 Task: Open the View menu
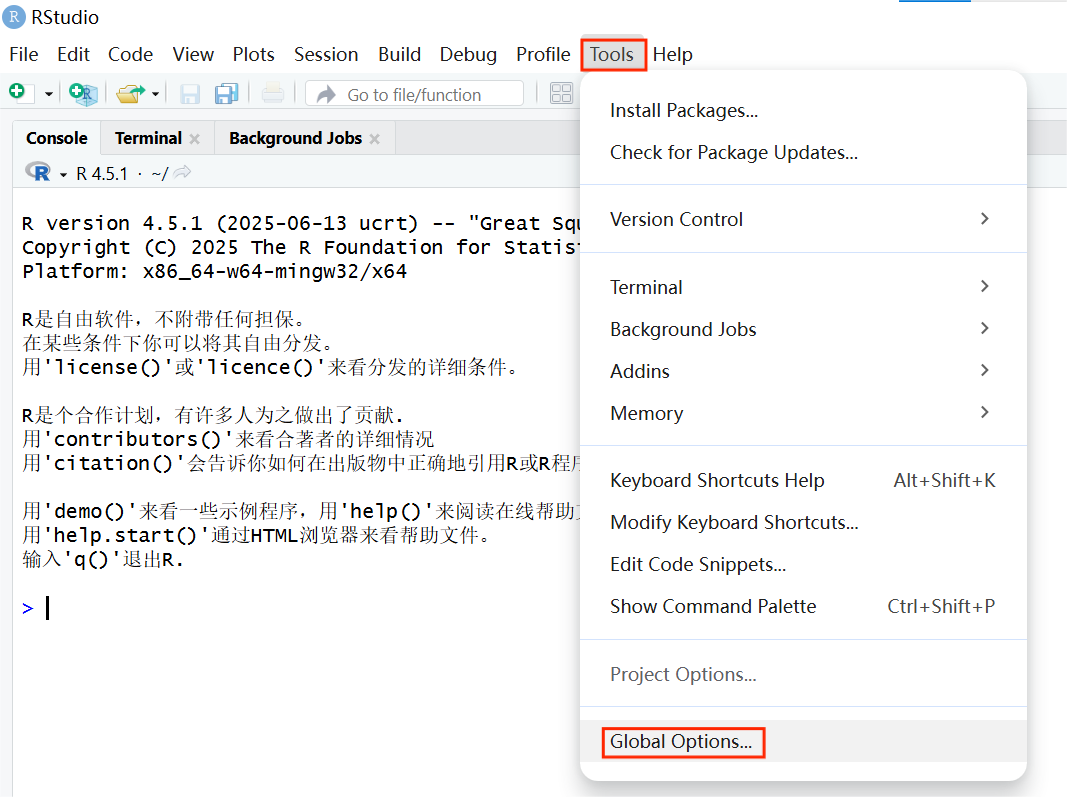193,54
